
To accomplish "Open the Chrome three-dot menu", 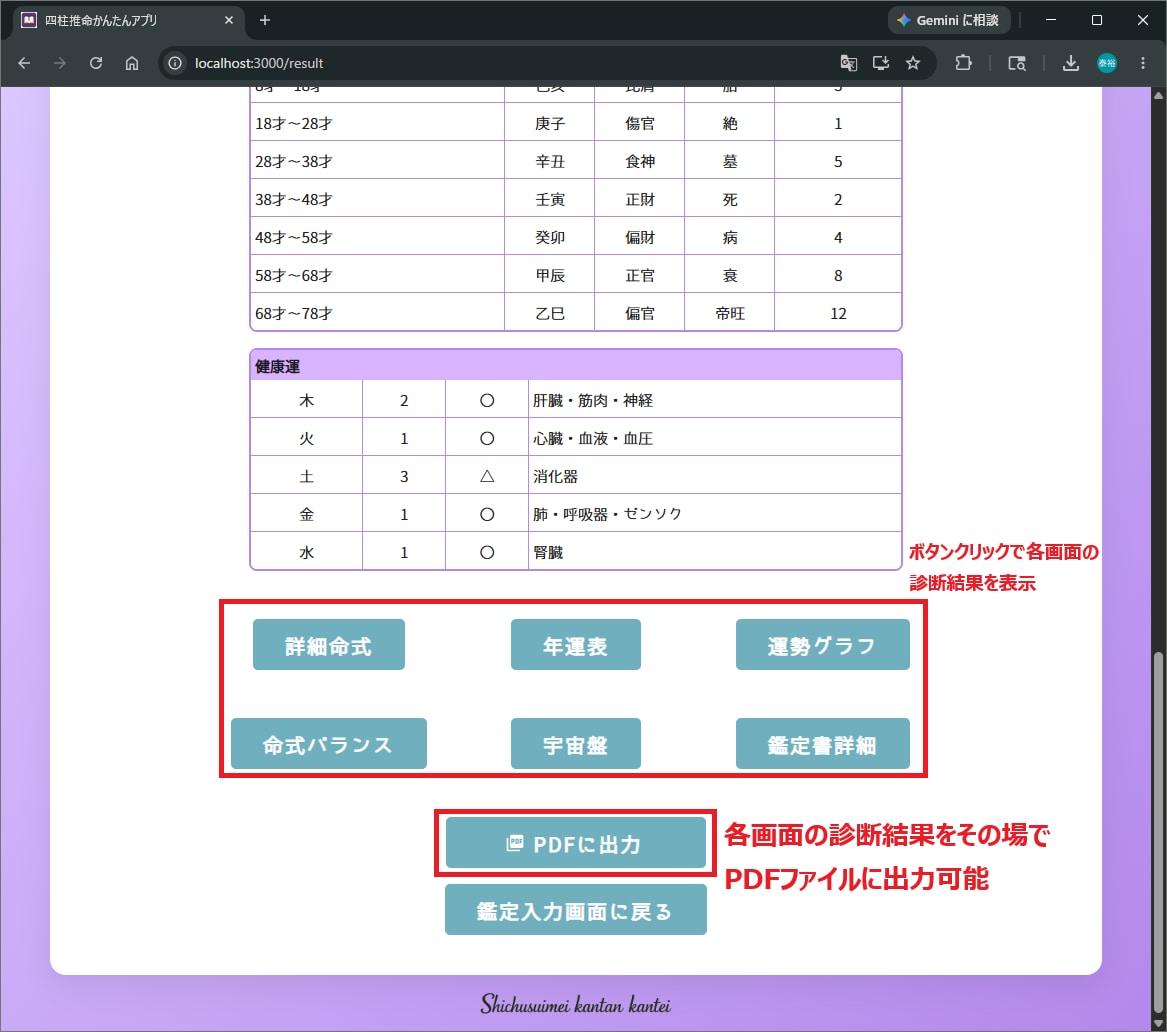I will coord(1143,63).
